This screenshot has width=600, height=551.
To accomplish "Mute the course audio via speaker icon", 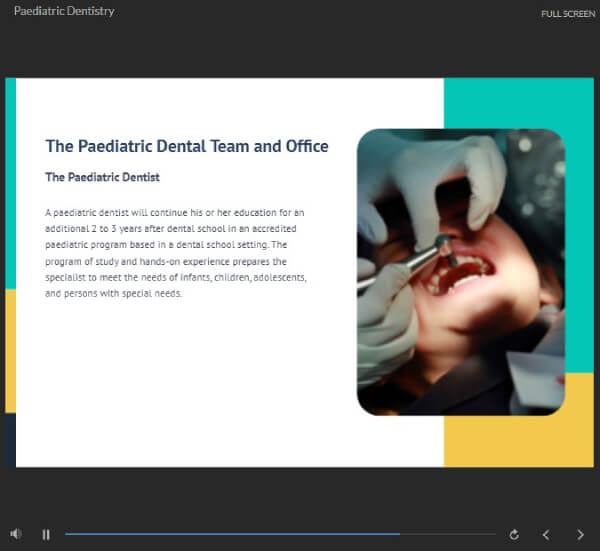I will pos(16,534).
